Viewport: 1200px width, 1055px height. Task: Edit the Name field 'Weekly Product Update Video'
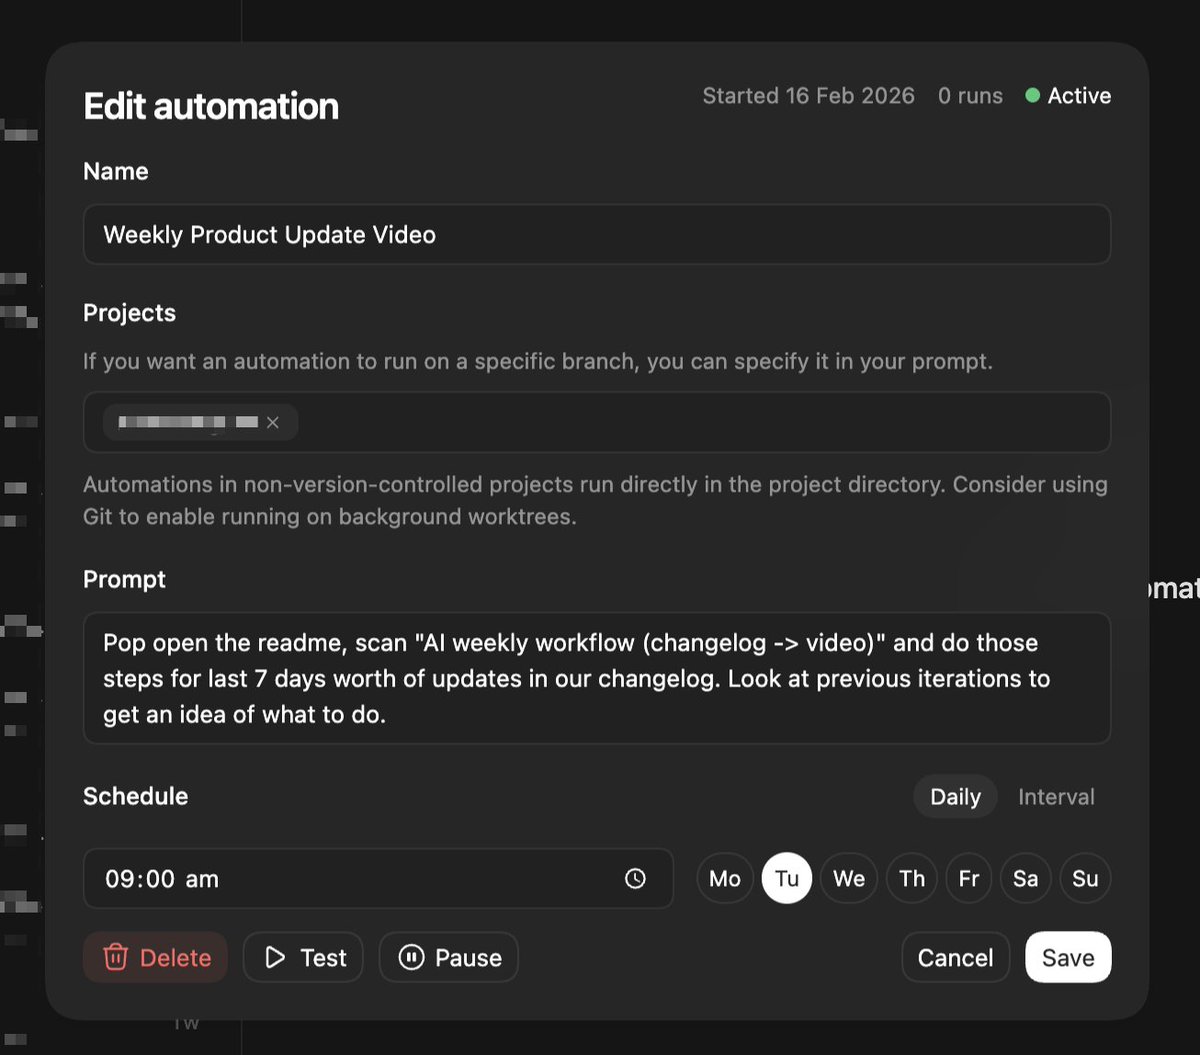pyautogui.click(x=597, y=234)
